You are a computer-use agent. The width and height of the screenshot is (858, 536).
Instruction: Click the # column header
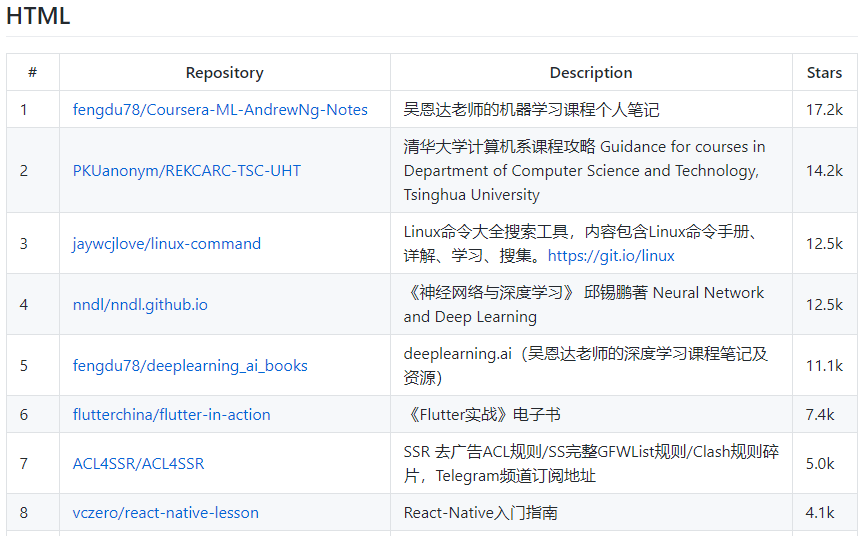pos(33,72)
